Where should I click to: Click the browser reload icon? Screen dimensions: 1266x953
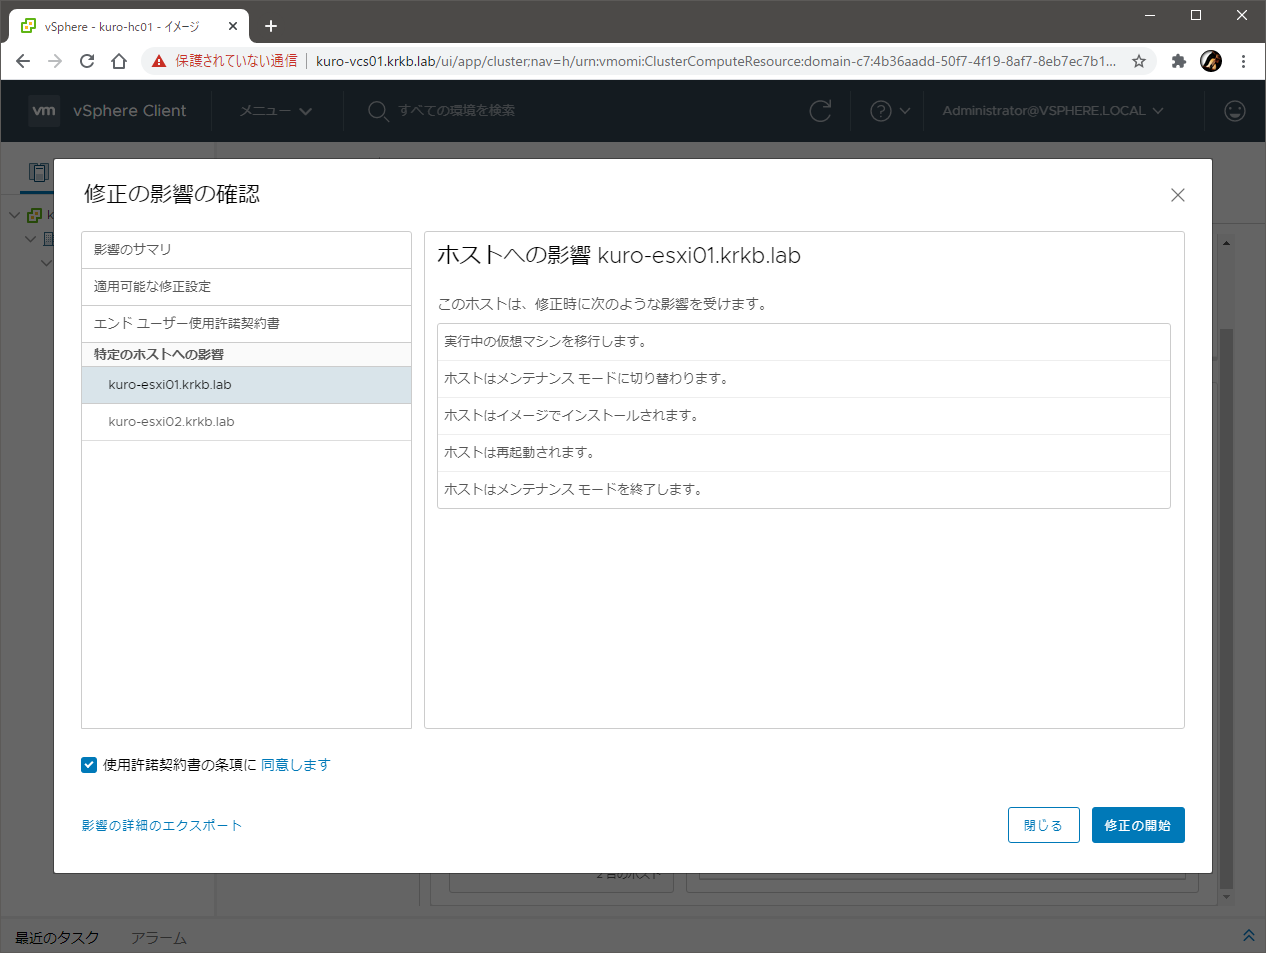pyautogui.click(x=87, y=61)
